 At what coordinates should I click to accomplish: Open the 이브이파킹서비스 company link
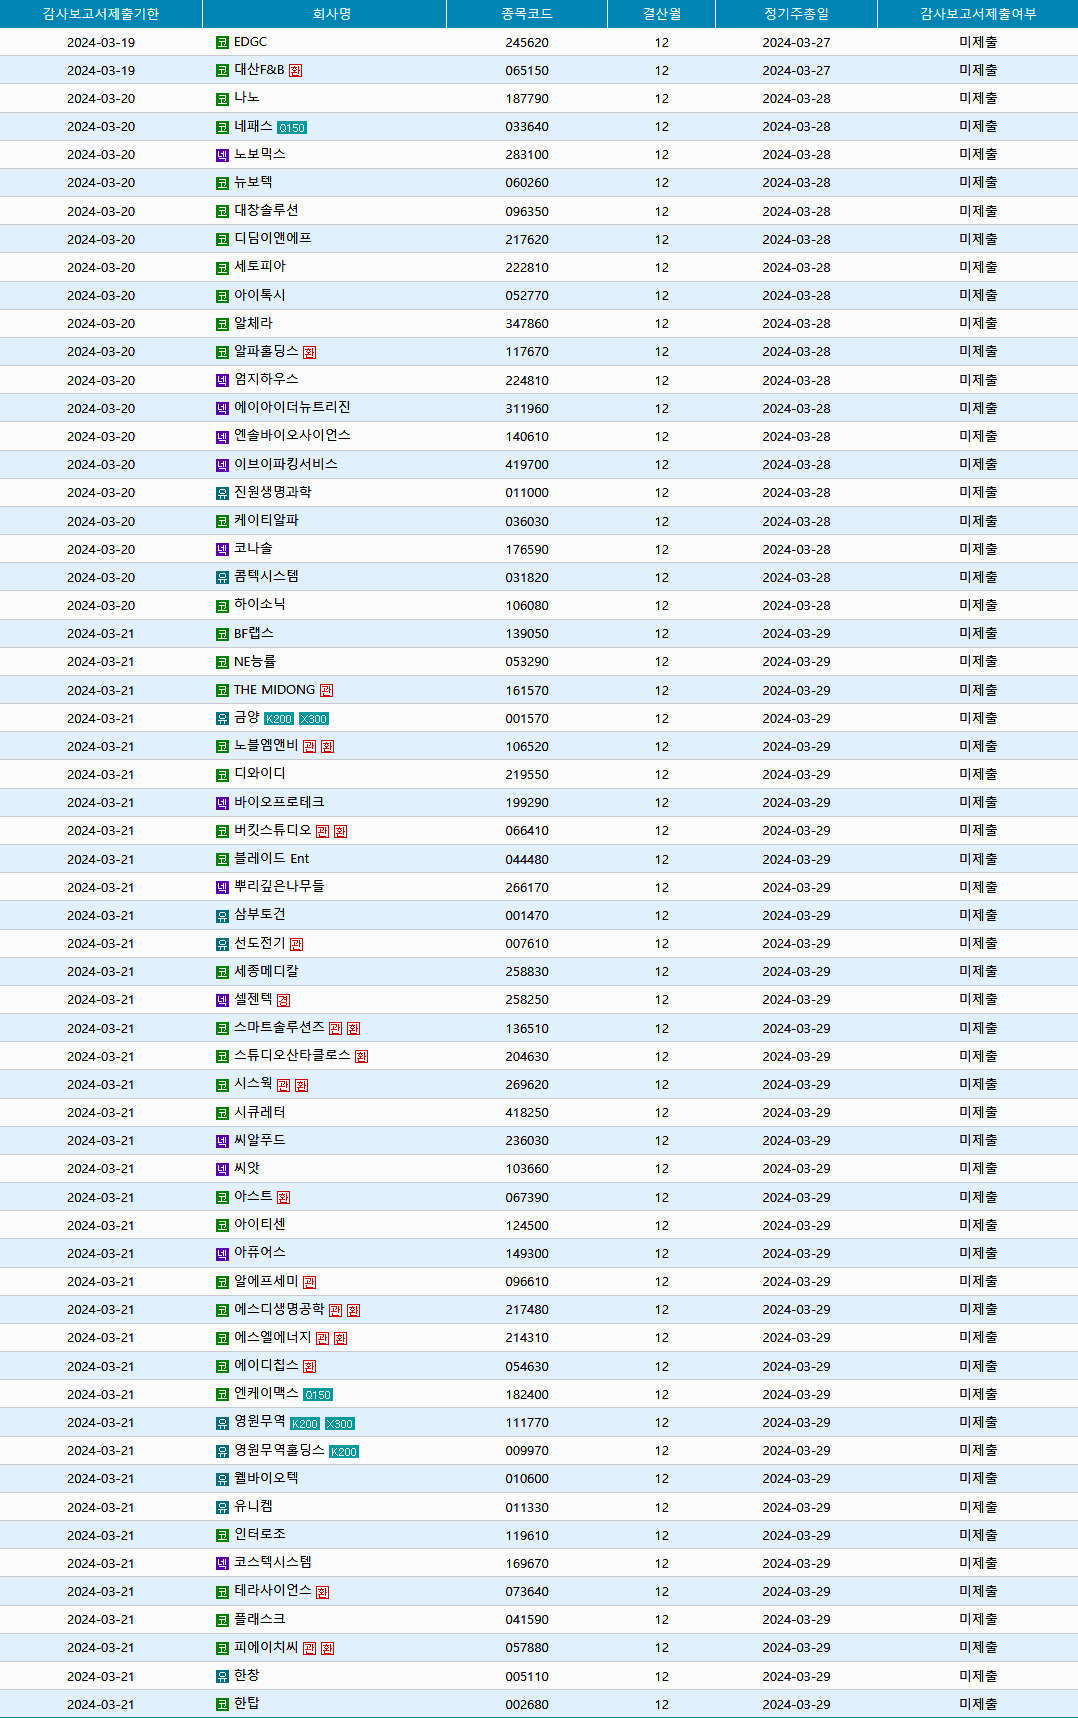[286, 464]
